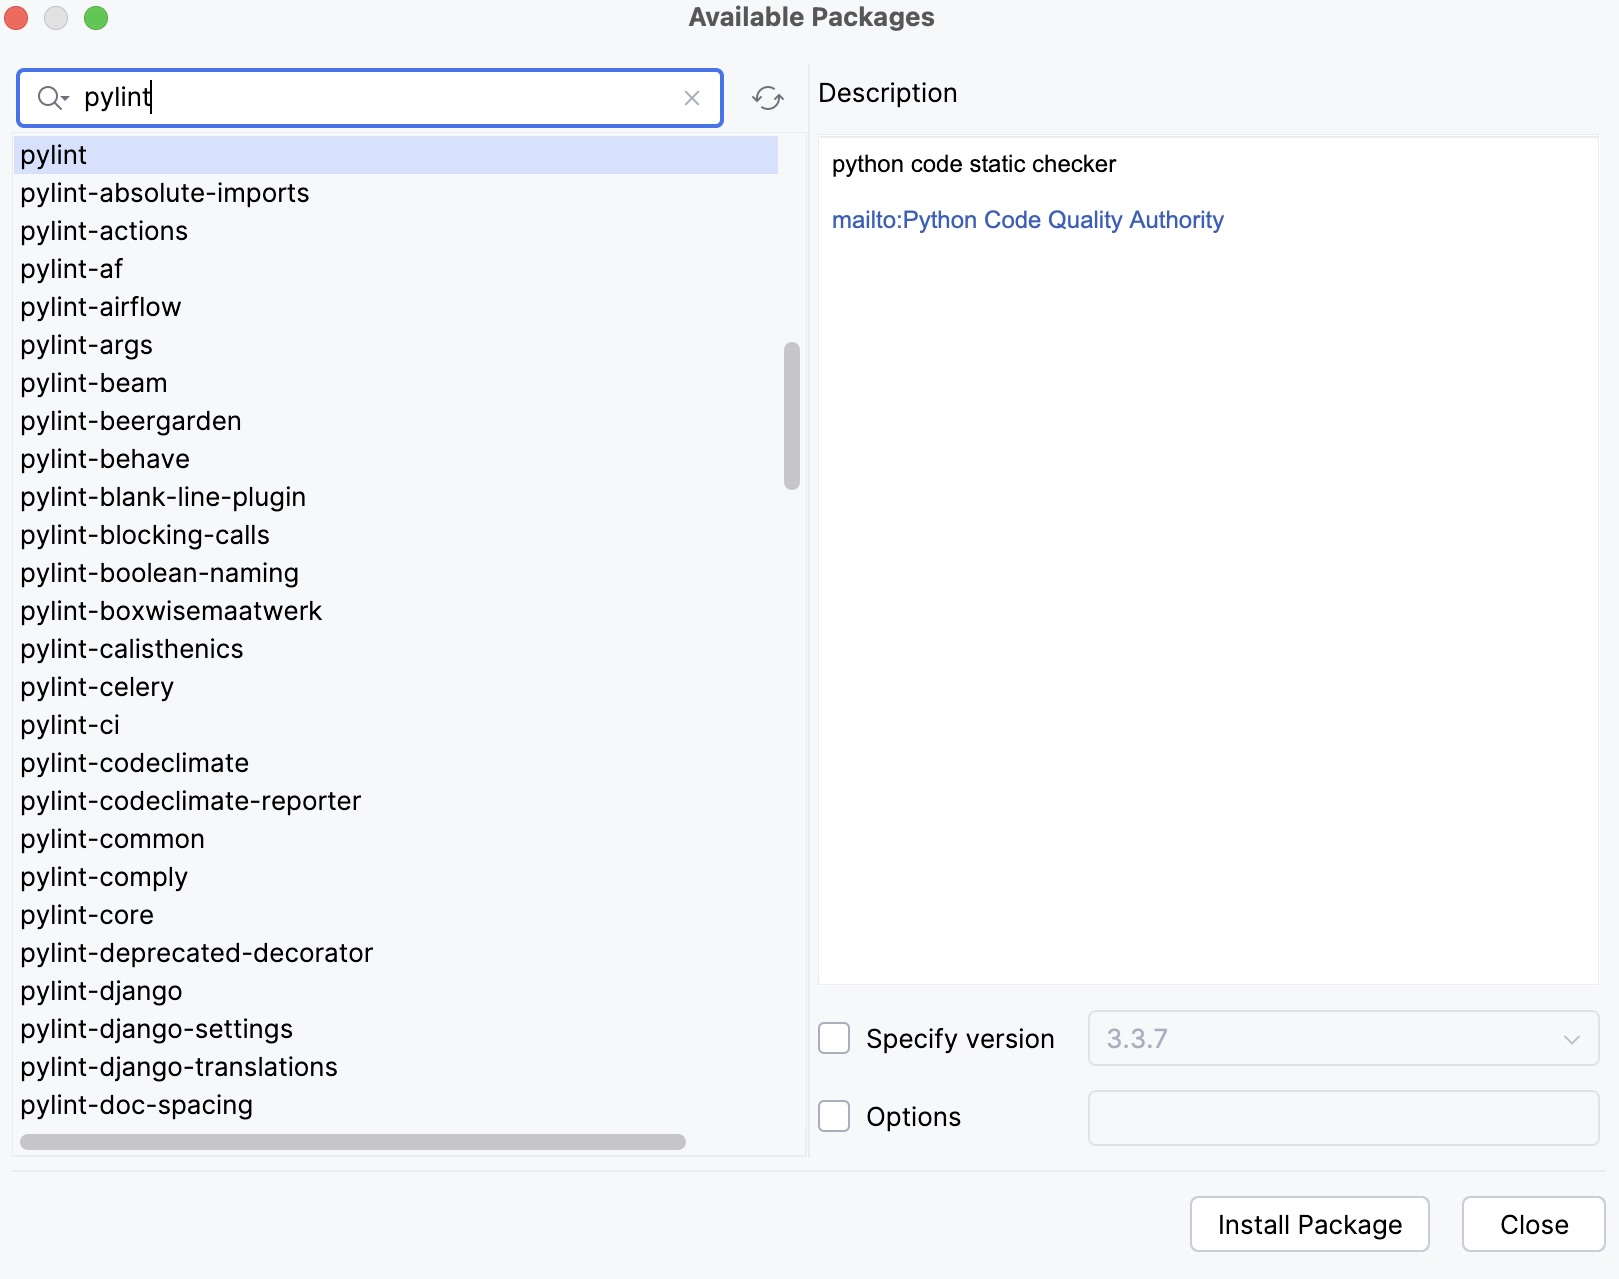Clear the search field with X icon
This screenshot has width=1619, height=1279.
(x=691, y=98)
